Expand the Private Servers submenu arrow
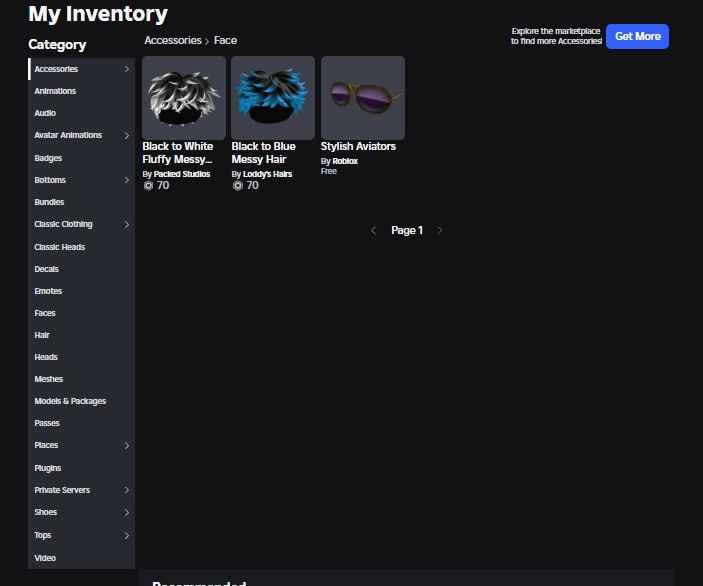This screenshot has height=586, width=703. tap(127, 490)
